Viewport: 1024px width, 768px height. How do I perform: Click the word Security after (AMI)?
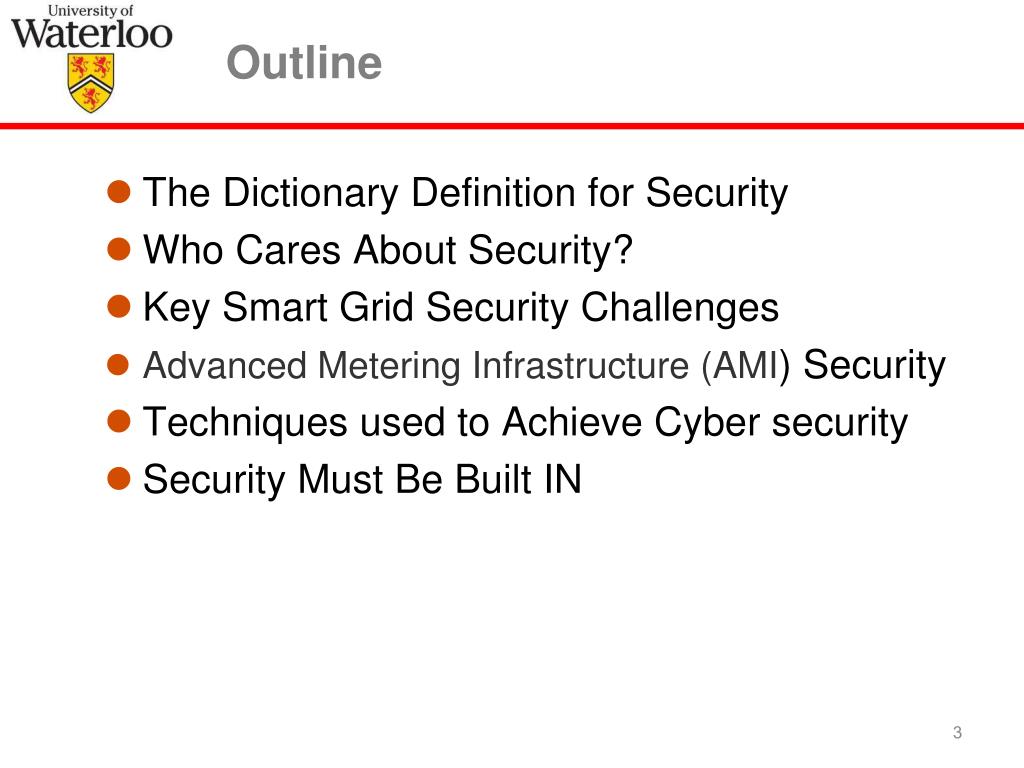point(874,365)
